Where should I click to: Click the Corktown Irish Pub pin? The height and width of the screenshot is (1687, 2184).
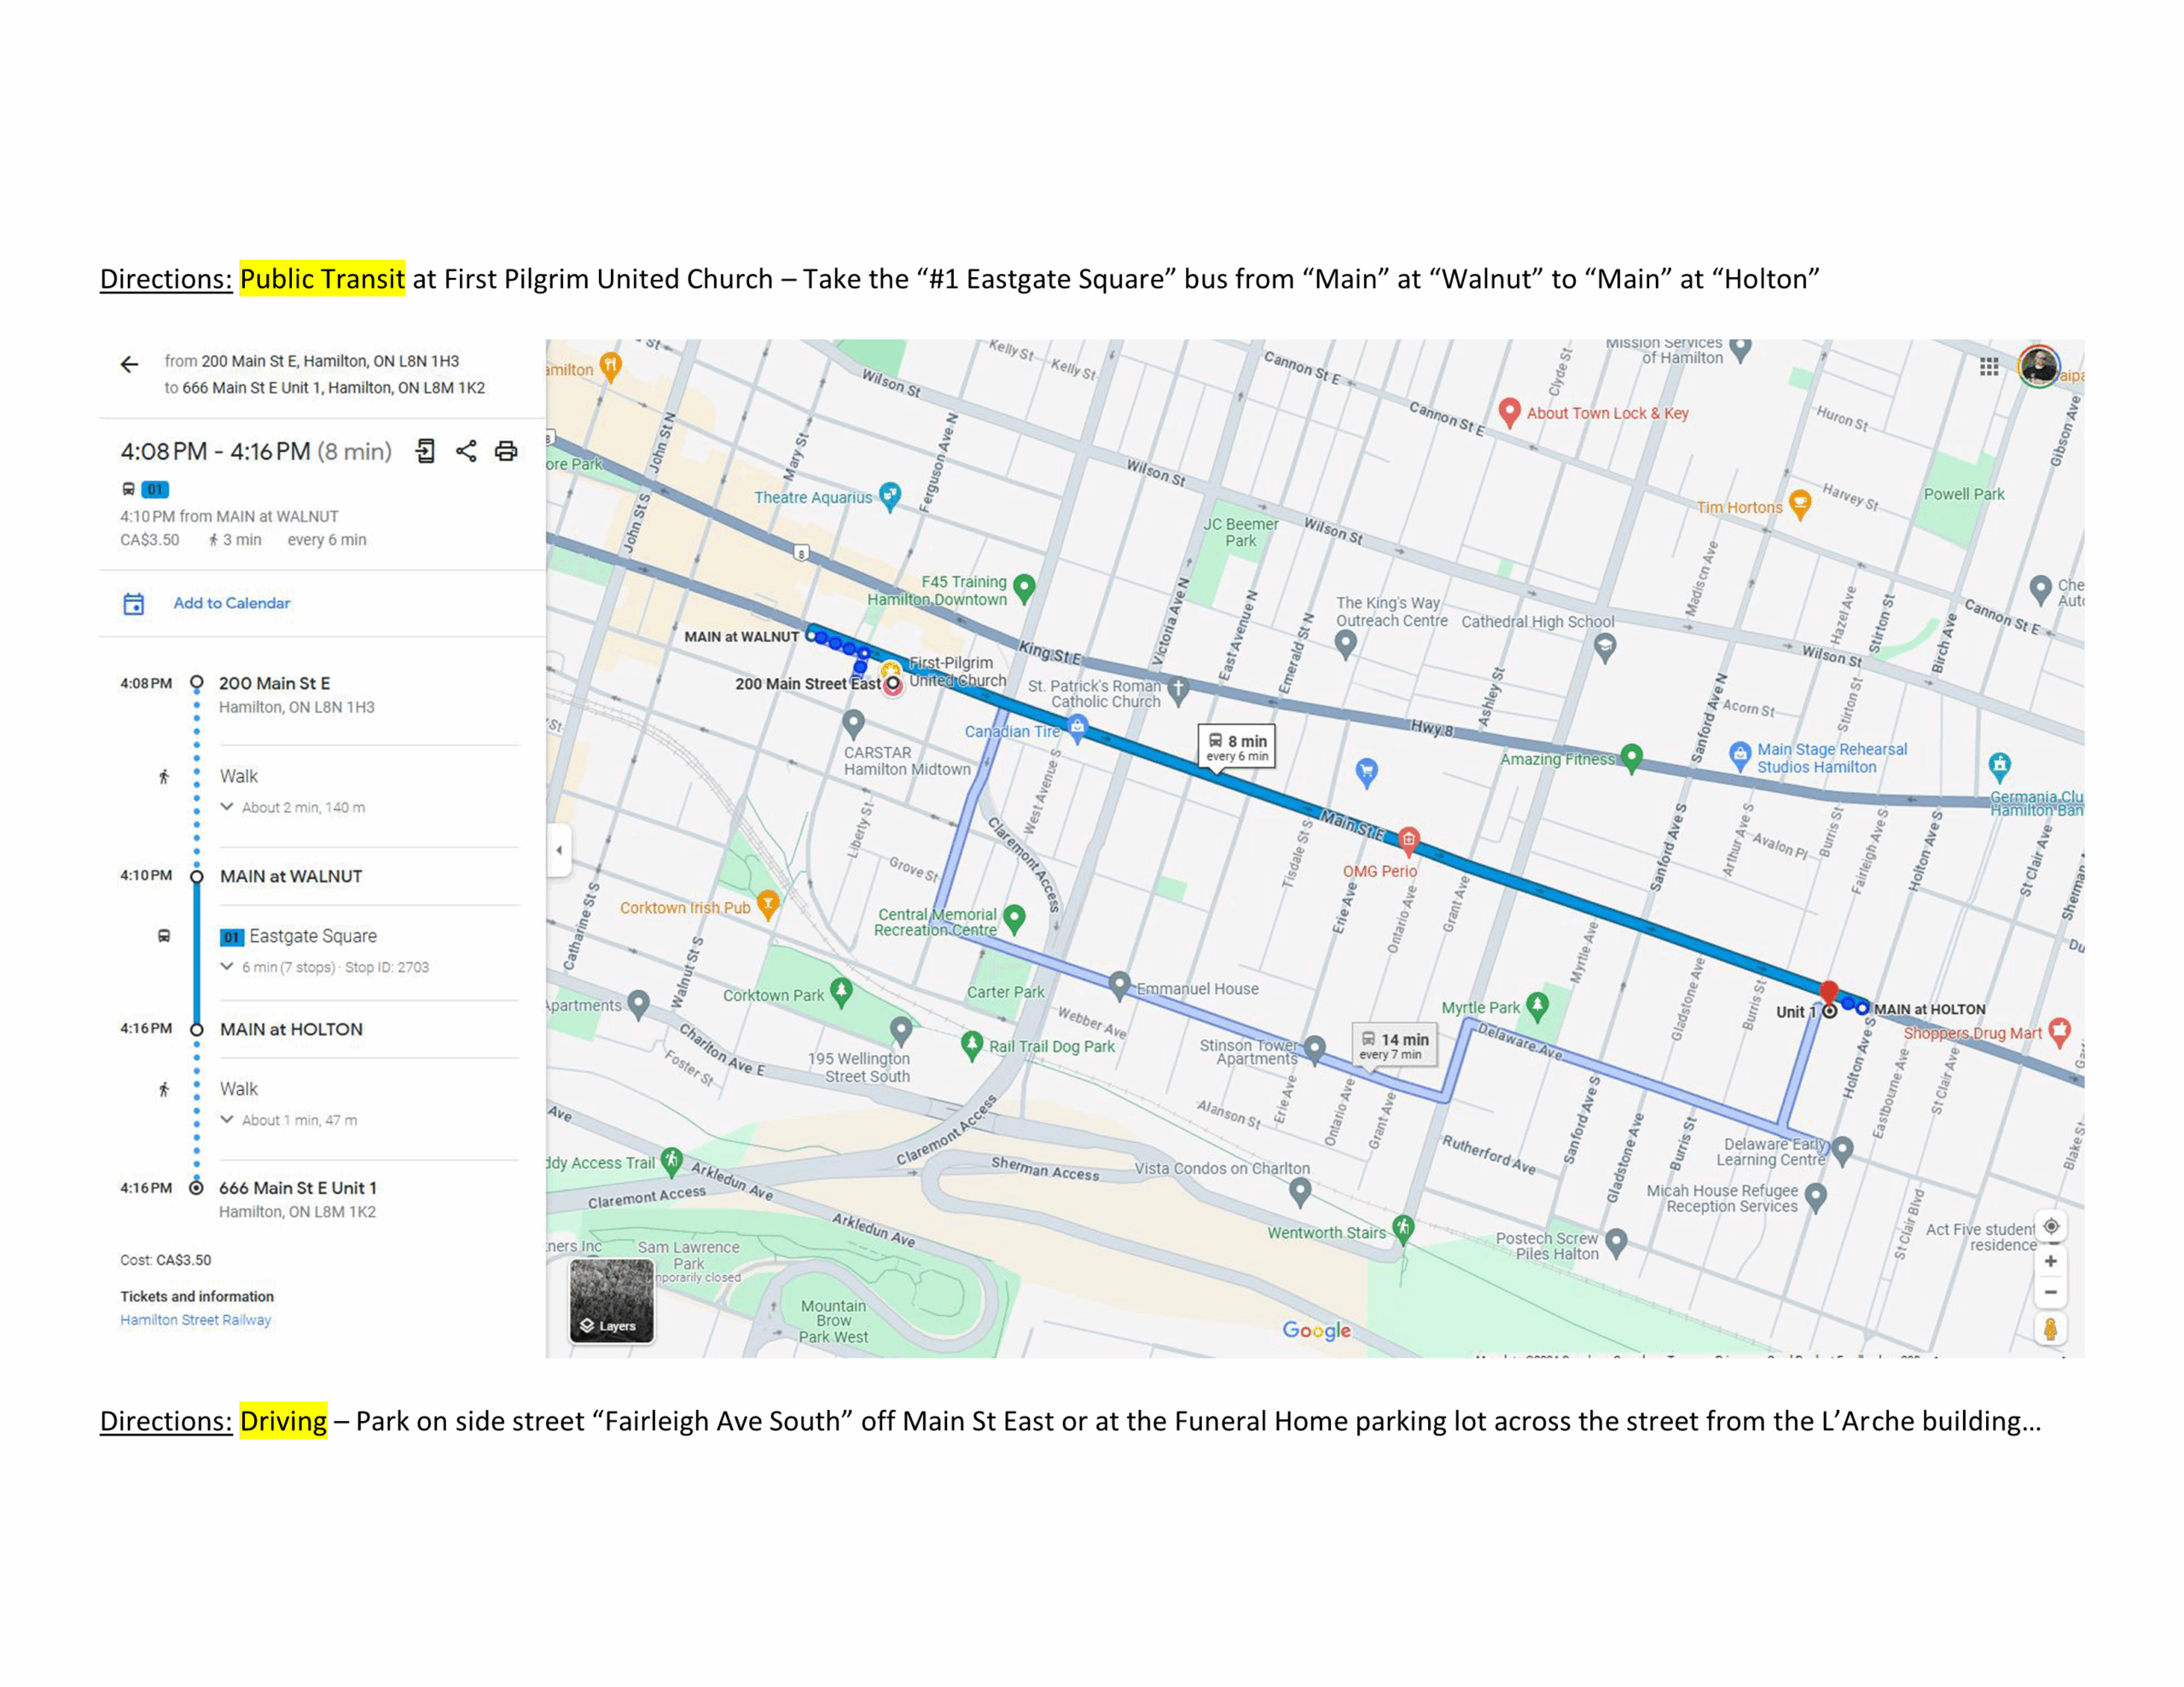[768, 905]
